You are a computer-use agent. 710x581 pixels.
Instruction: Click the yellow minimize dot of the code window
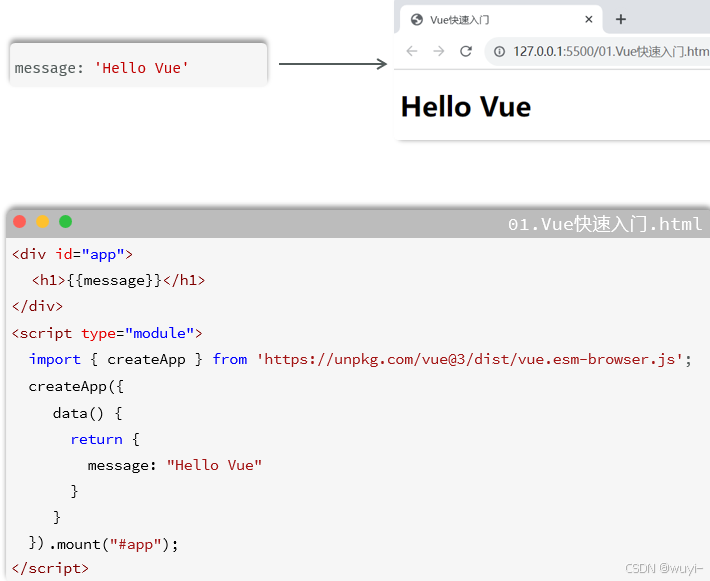pos(43,221)
